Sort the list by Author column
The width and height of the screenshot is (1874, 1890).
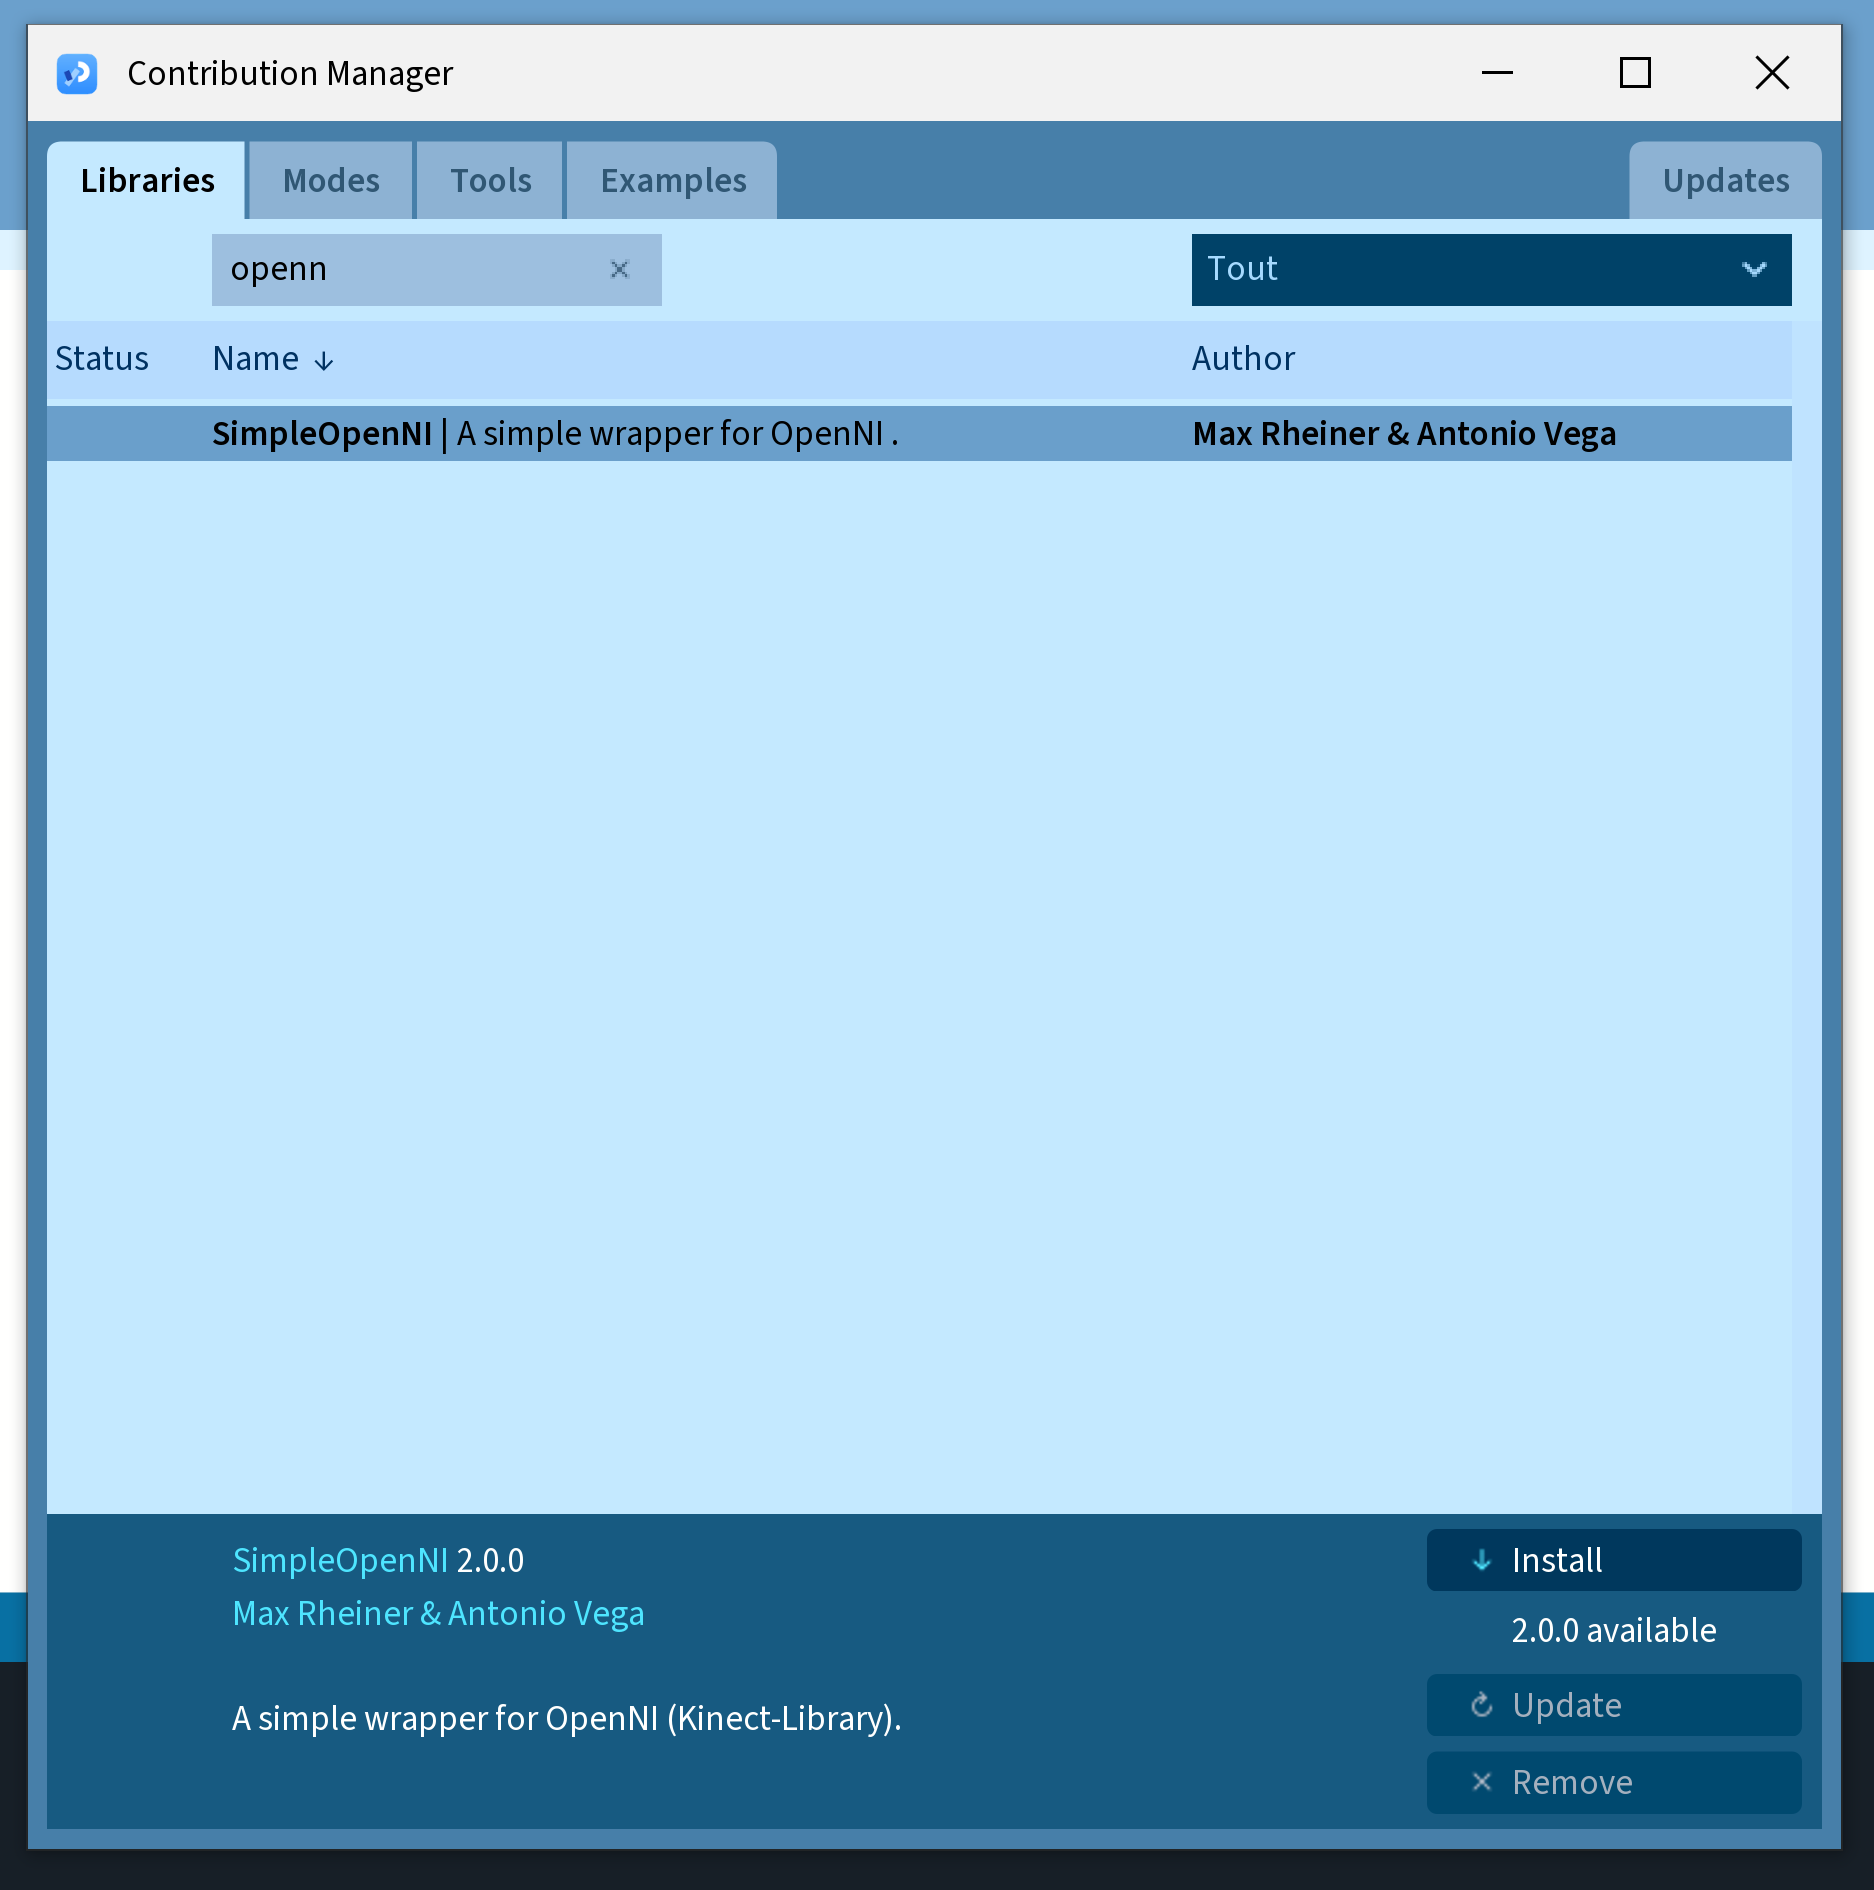click(1243, 359)
